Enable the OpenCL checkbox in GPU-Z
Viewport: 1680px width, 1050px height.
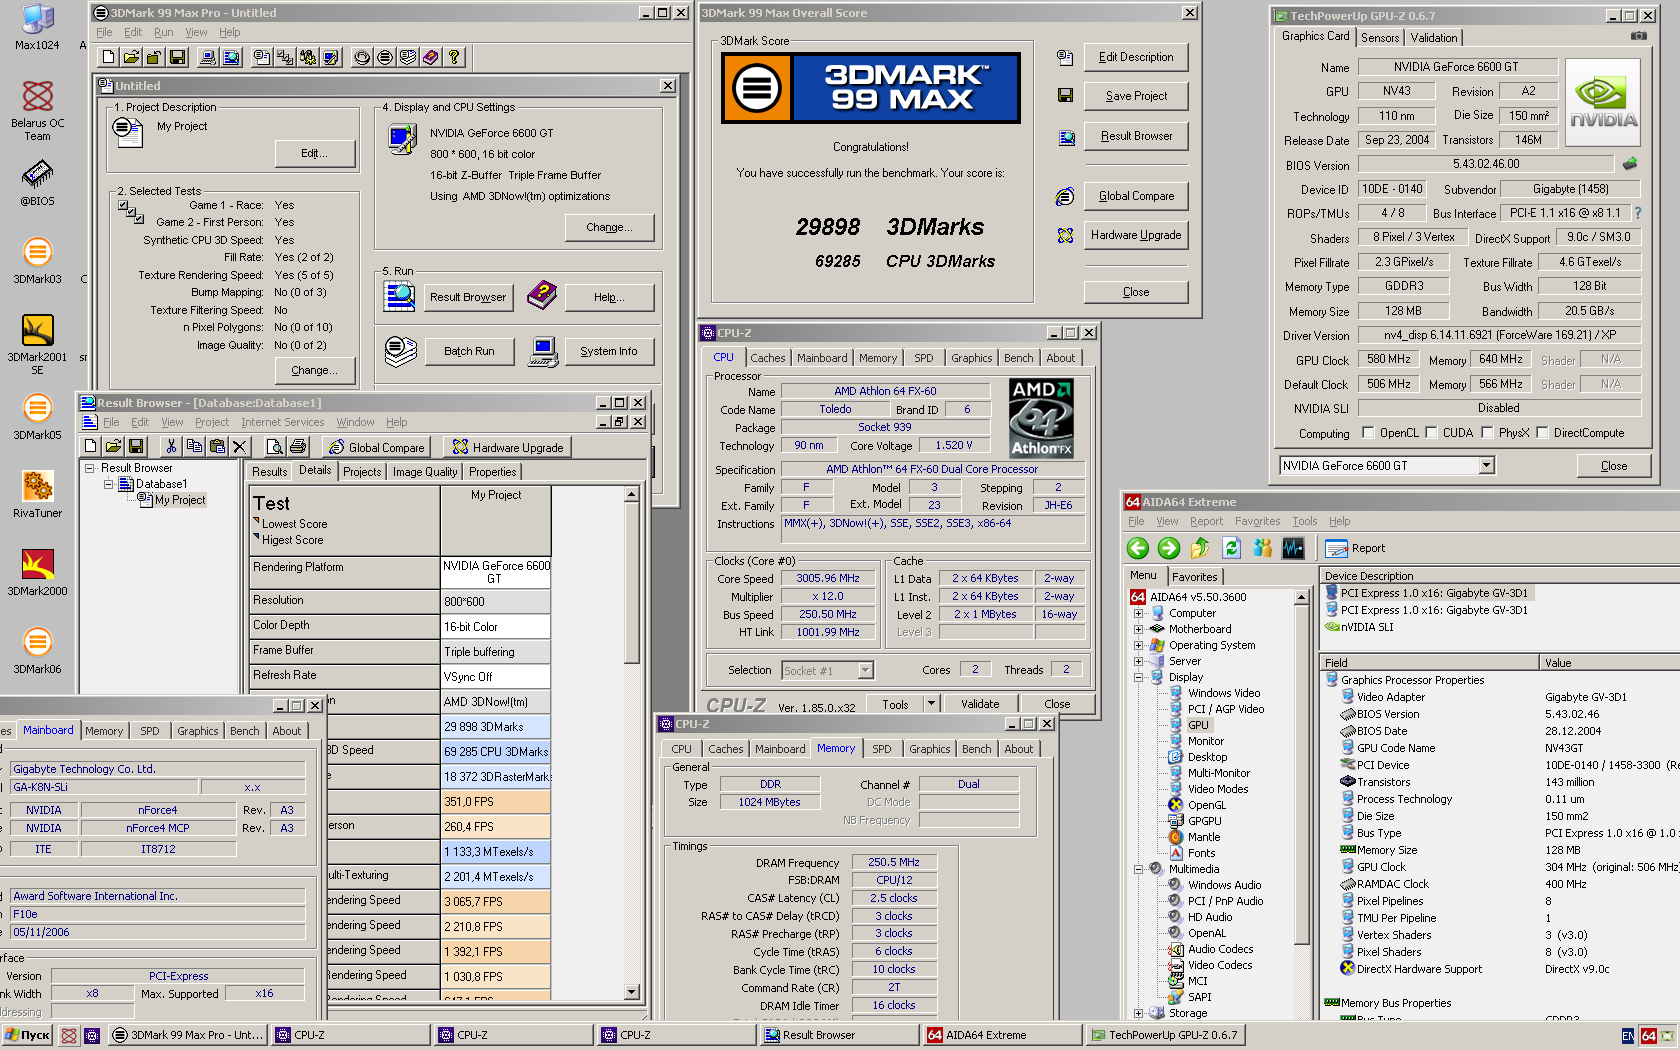[1368, 433]
